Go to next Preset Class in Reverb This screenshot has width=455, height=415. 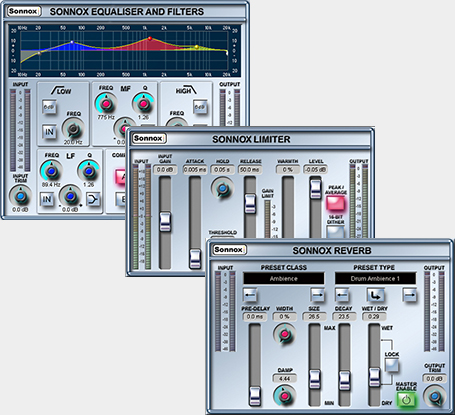[x=317, y=295]
